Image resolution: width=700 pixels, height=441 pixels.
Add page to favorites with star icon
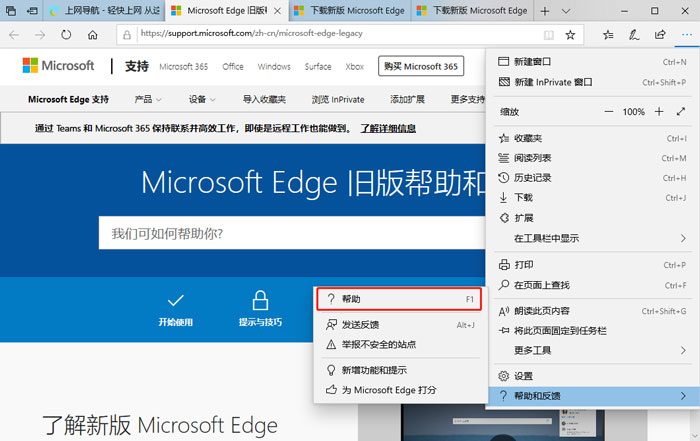pyautogui.click(x=570, y=34)
